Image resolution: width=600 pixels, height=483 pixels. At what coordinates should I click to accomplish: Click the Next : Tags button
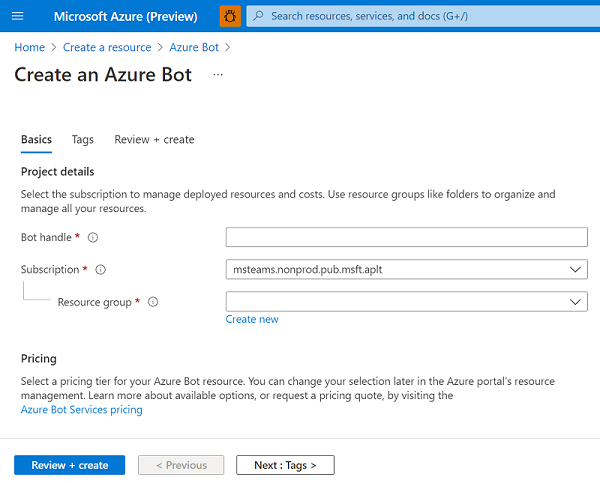(x=285, y=465)
